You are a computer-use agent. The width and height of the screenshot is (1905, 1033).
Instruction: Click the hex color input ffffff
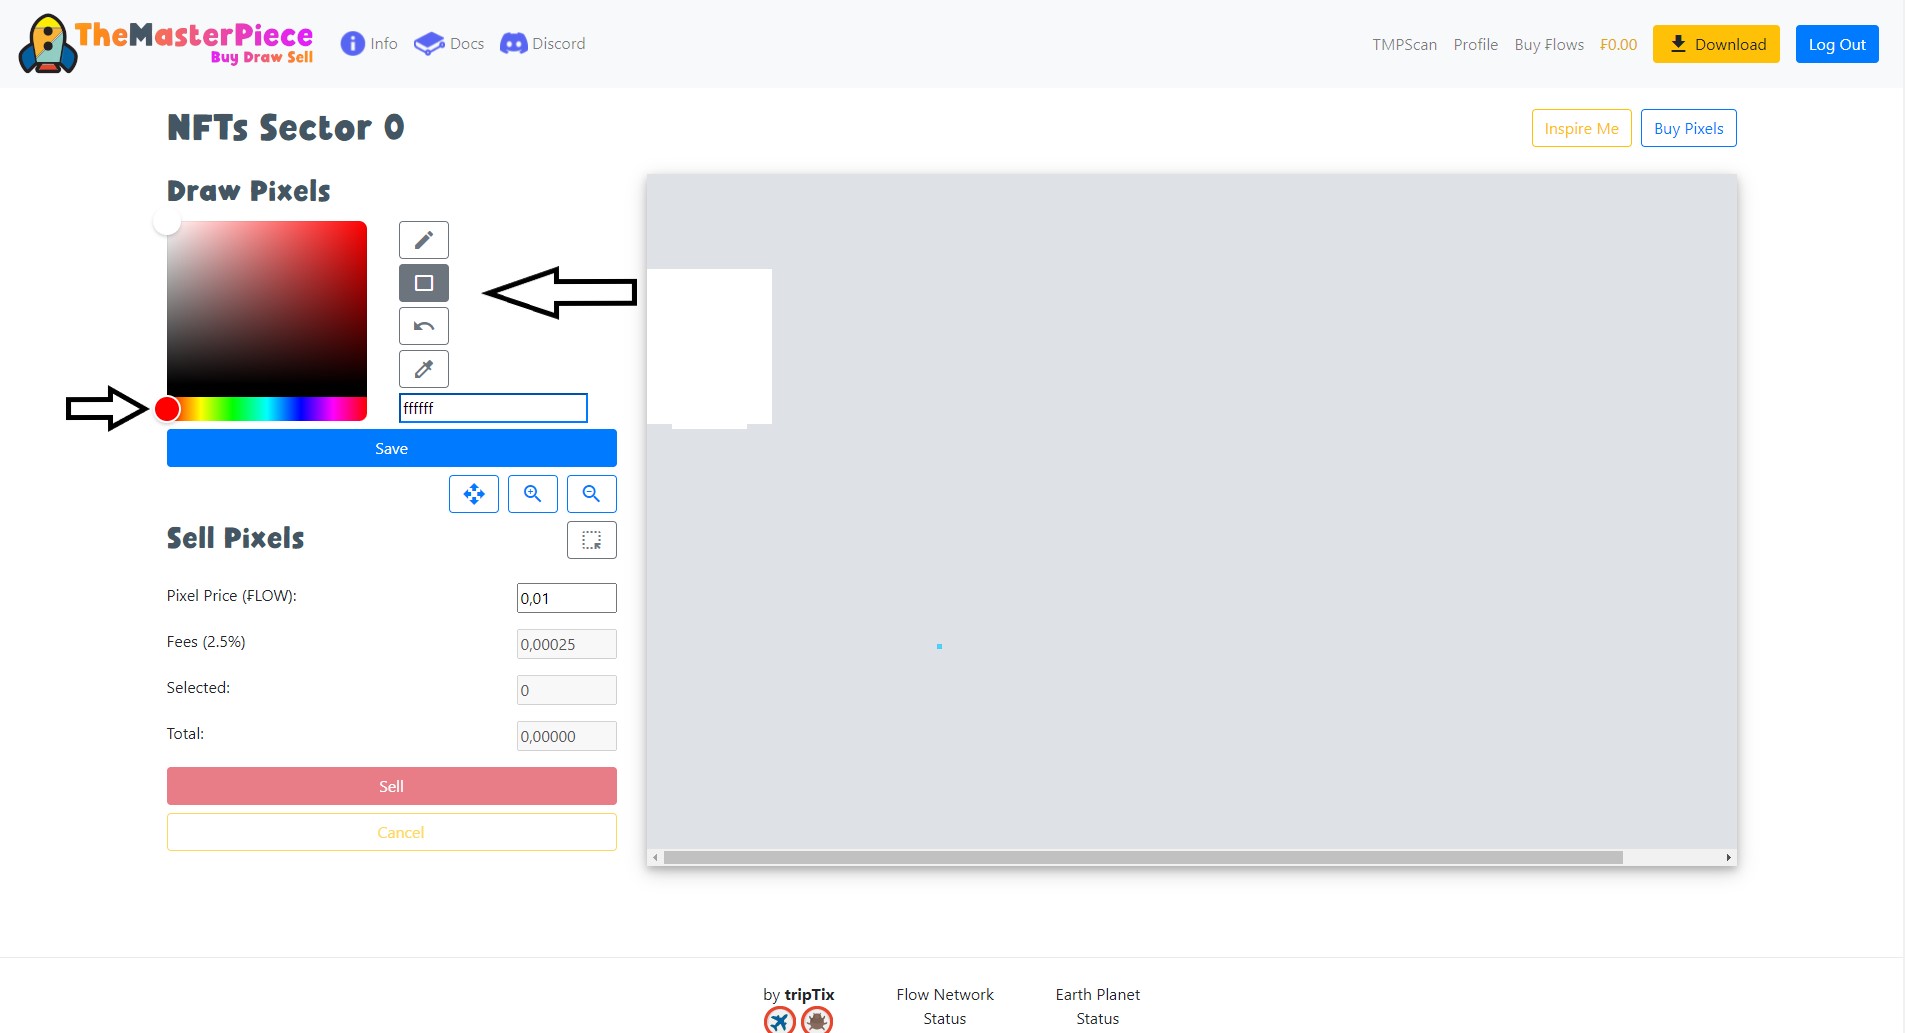[x=493, y=408]
